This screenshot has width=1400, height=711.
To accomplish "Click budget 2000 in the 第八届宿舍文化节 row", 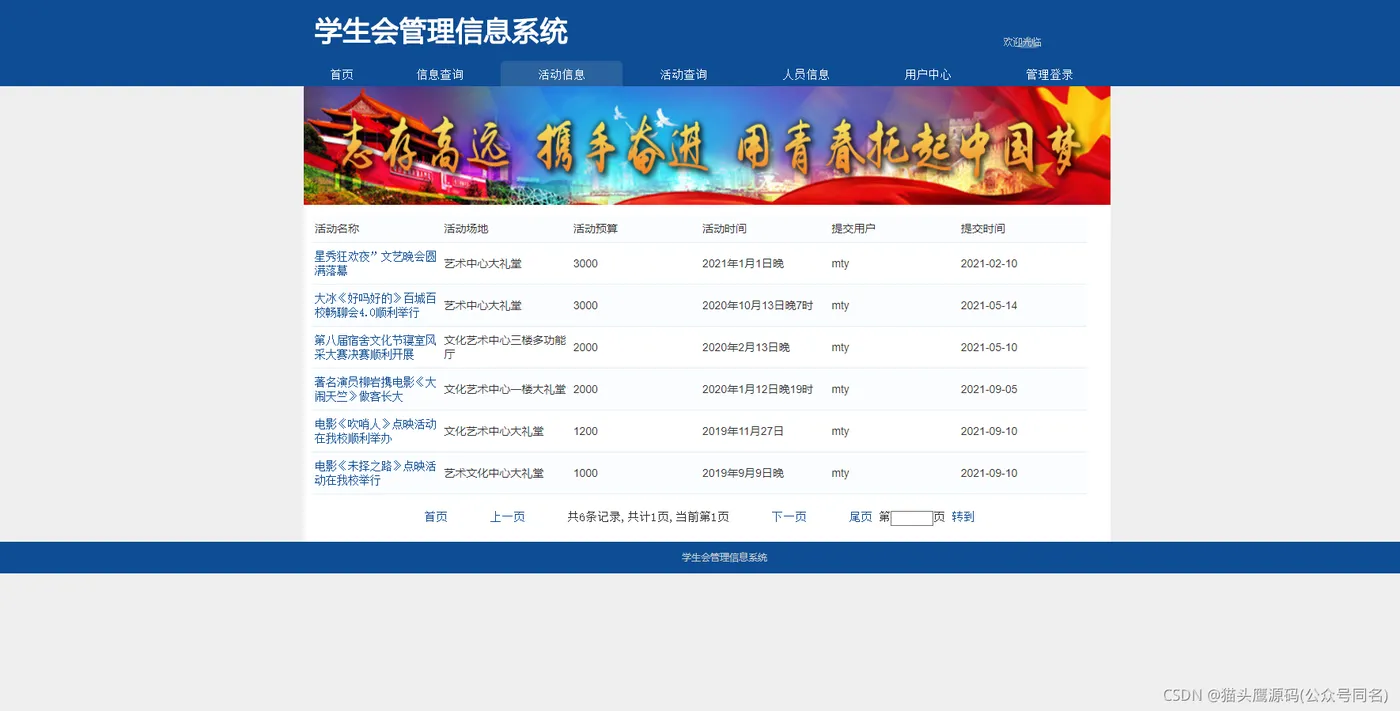I will pos(585,348).
